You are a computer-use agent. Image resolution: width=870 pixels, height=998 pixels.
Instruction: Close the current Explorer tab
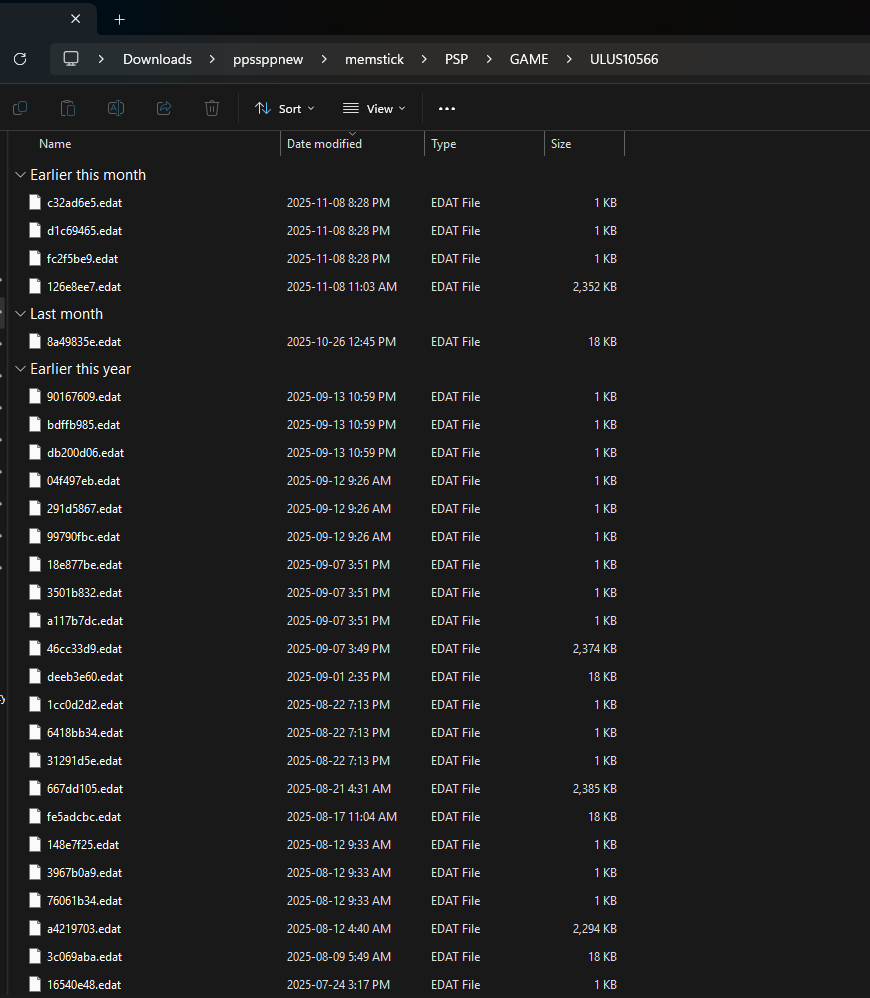click(76, 19)
